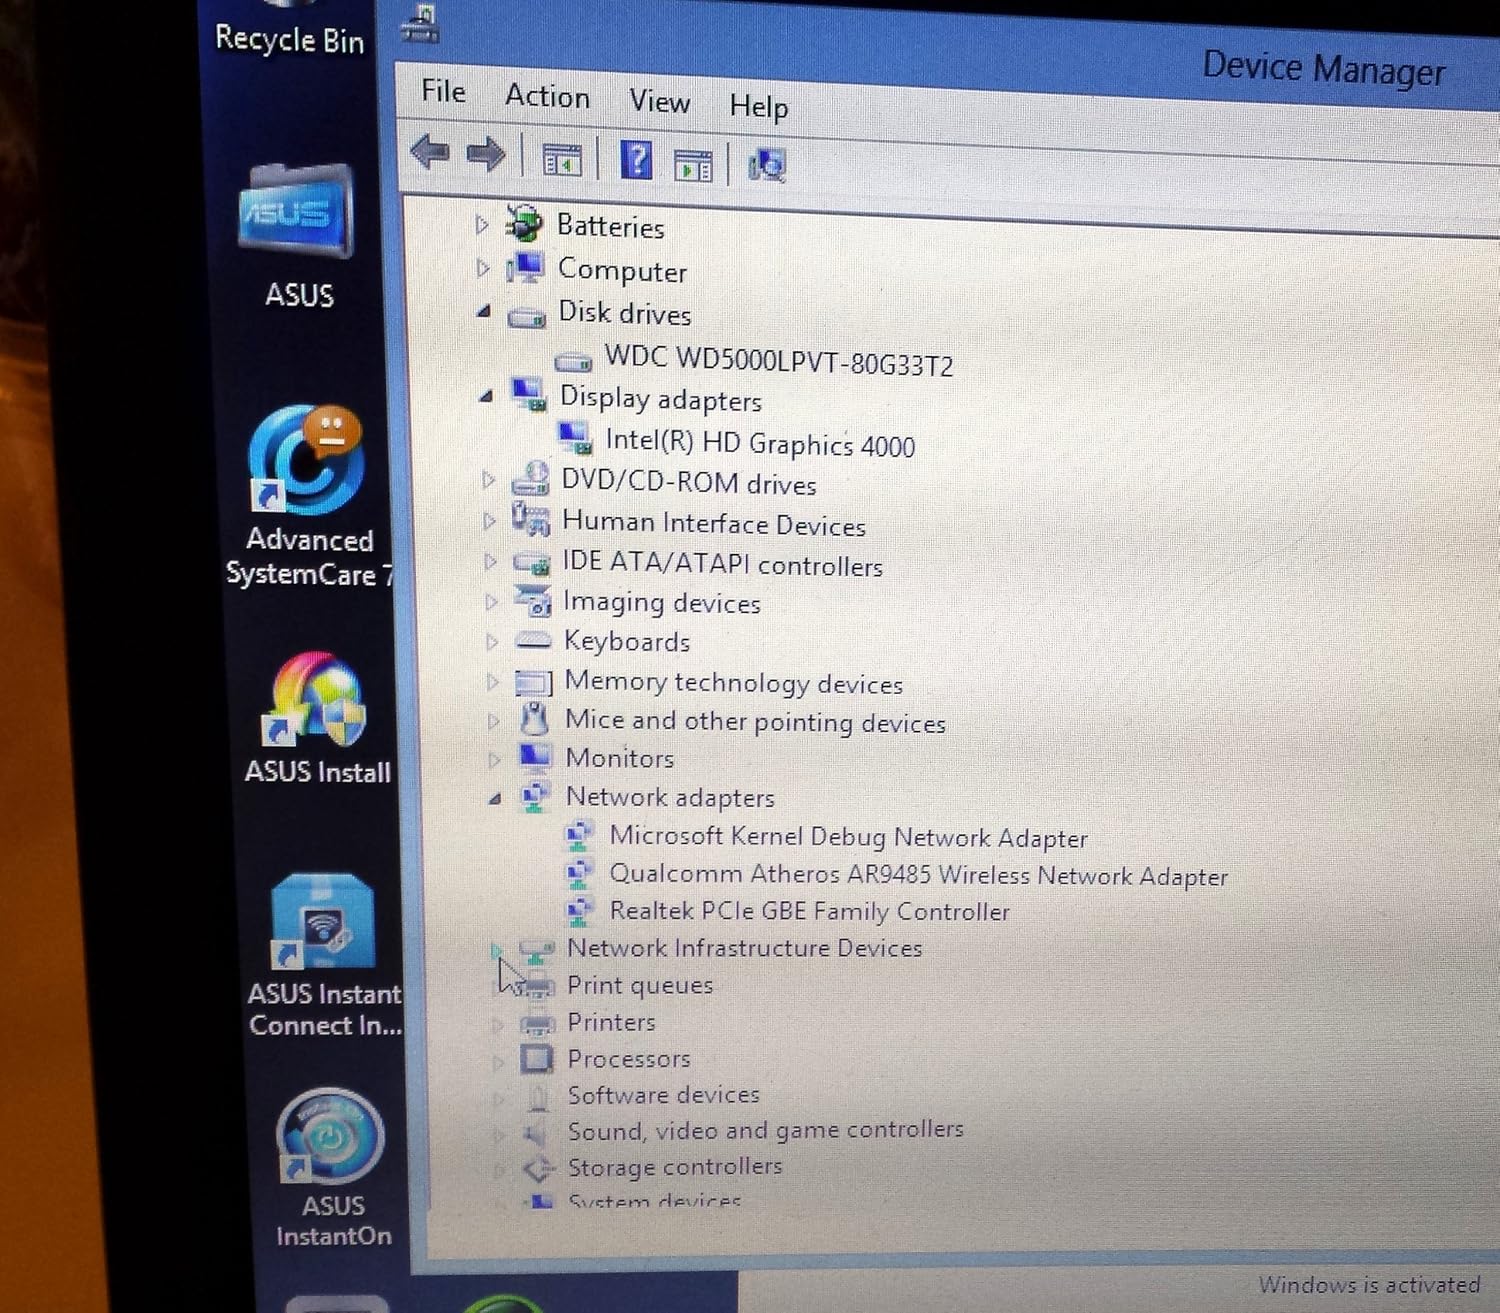Select the Display adapters icon
The width and height of the screenshot is (1500, 1313).
tap(529, 395)
